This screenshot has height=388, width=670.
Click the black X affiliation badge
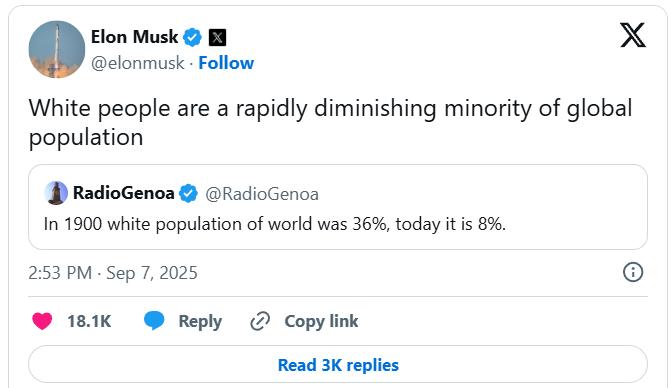click(x=217, y=38)
